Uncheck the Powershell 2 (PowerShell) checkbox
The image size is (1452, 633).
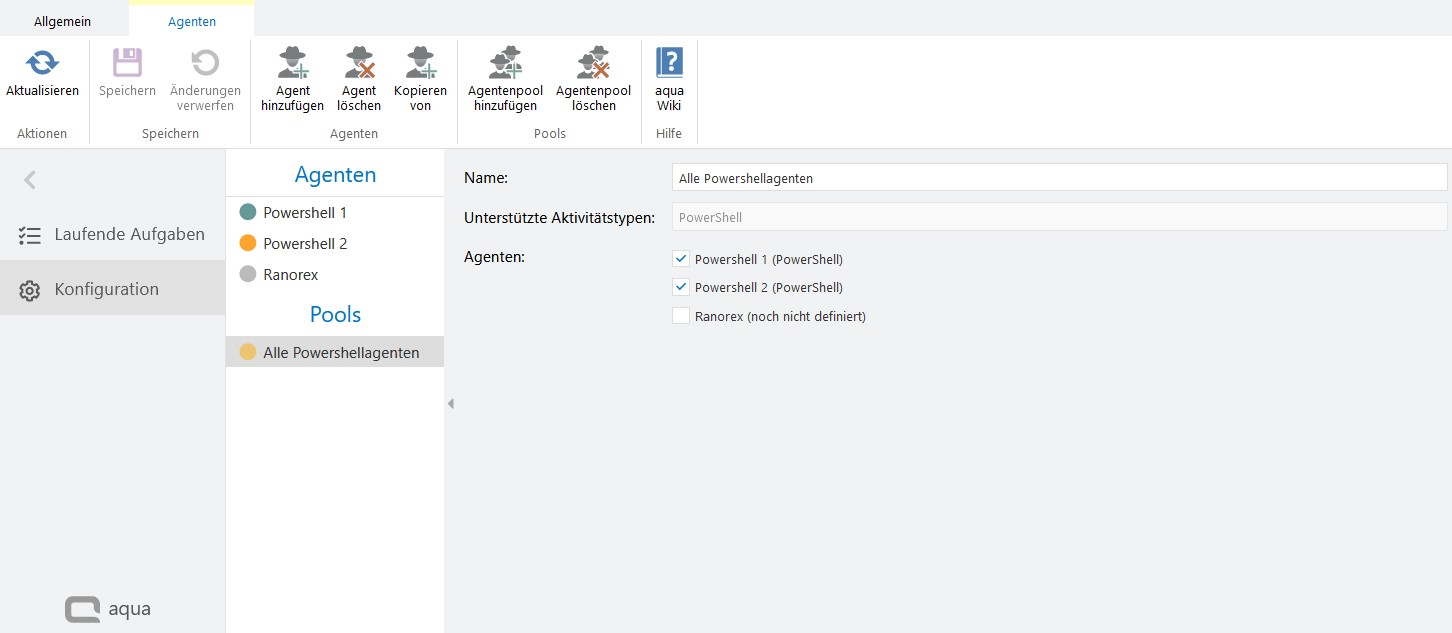pos(681,287)
